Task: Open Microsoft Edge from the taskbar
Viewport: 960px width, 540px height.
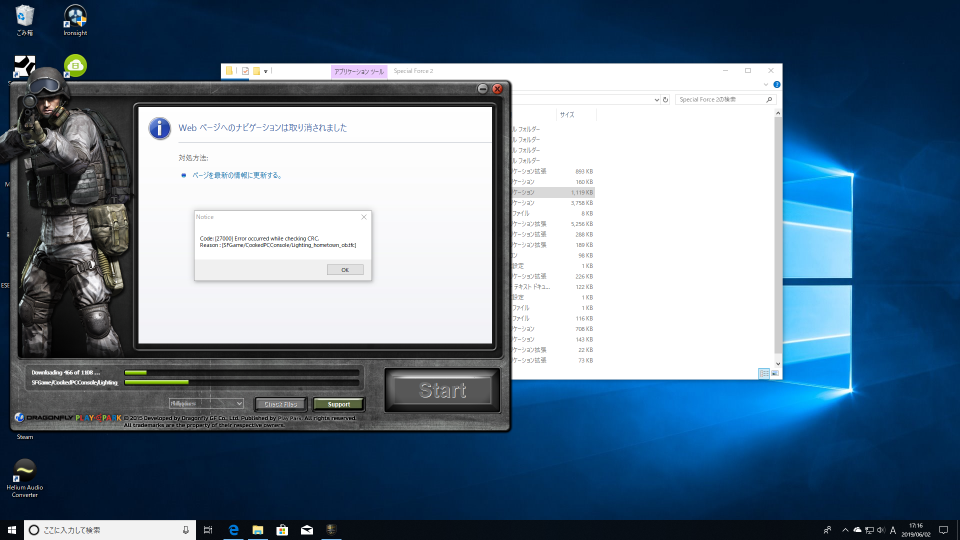Action: tap(232, 529)
